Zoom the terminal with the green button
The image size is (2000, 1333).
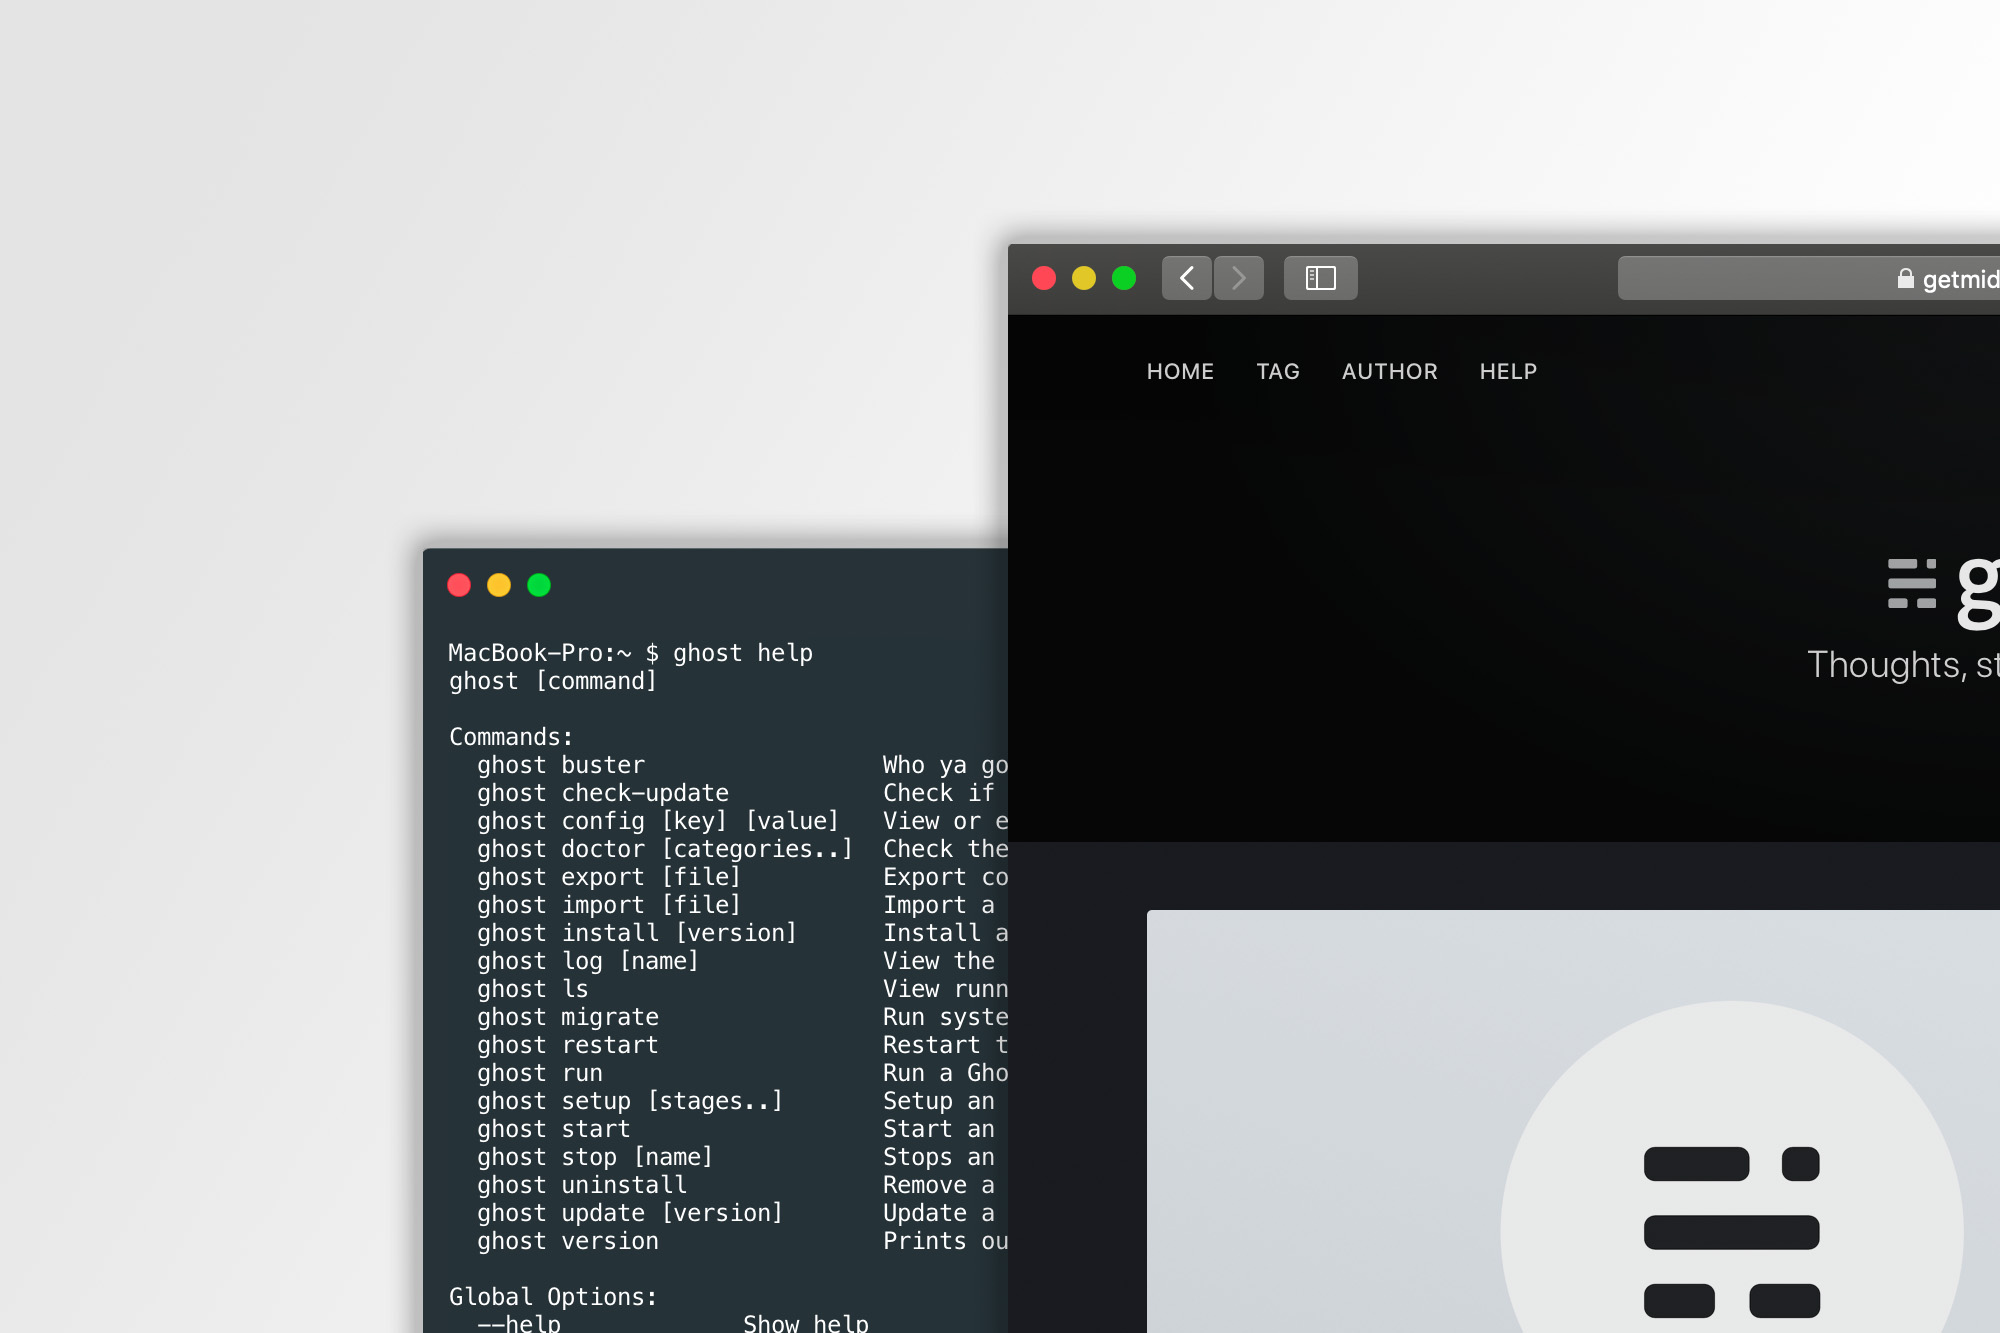point(539,585)
